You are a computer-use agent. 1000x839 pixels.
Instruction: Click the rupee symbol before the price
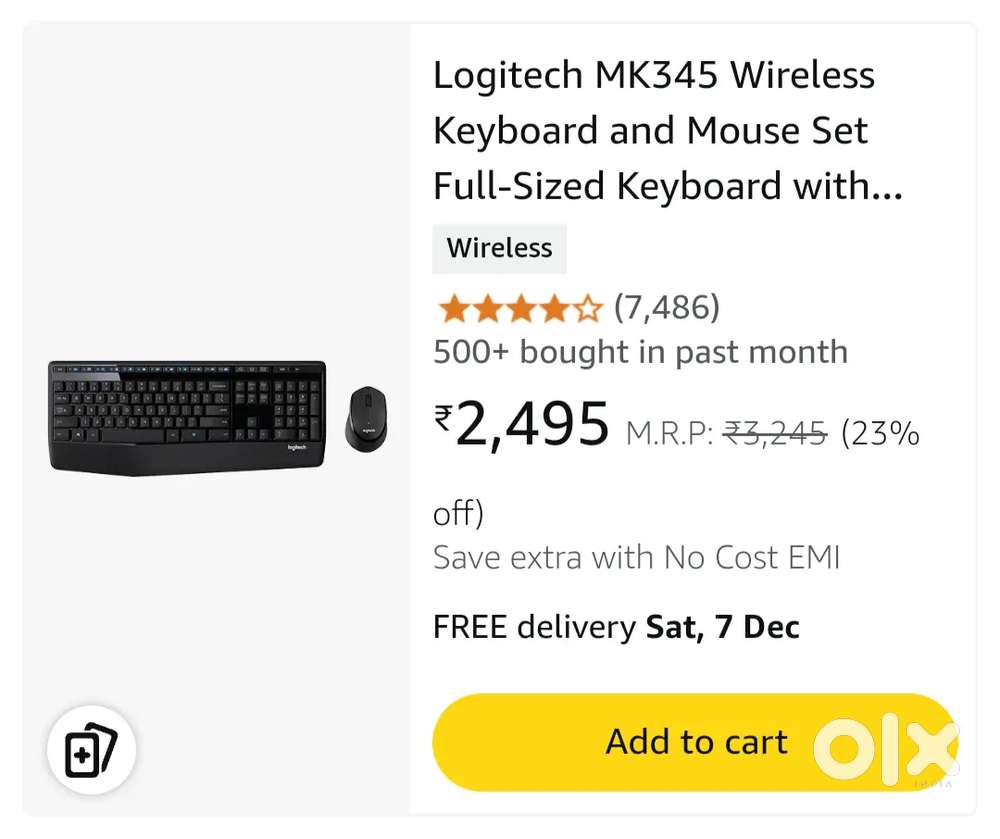tap(443, 417)
